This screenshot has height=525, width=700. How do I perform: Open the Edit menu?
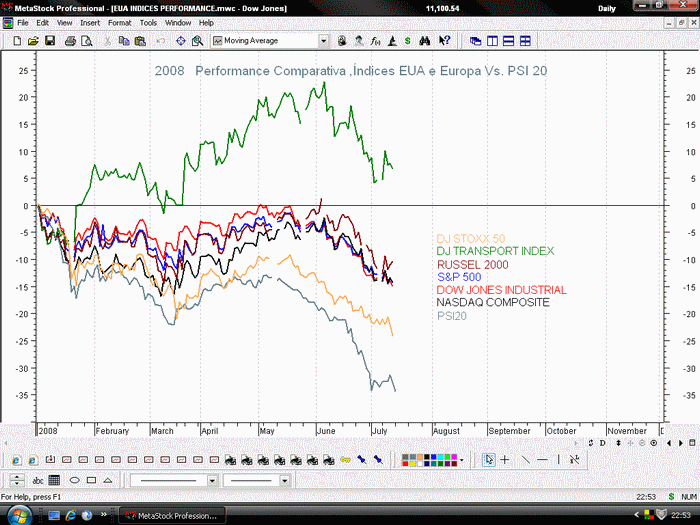42,23
